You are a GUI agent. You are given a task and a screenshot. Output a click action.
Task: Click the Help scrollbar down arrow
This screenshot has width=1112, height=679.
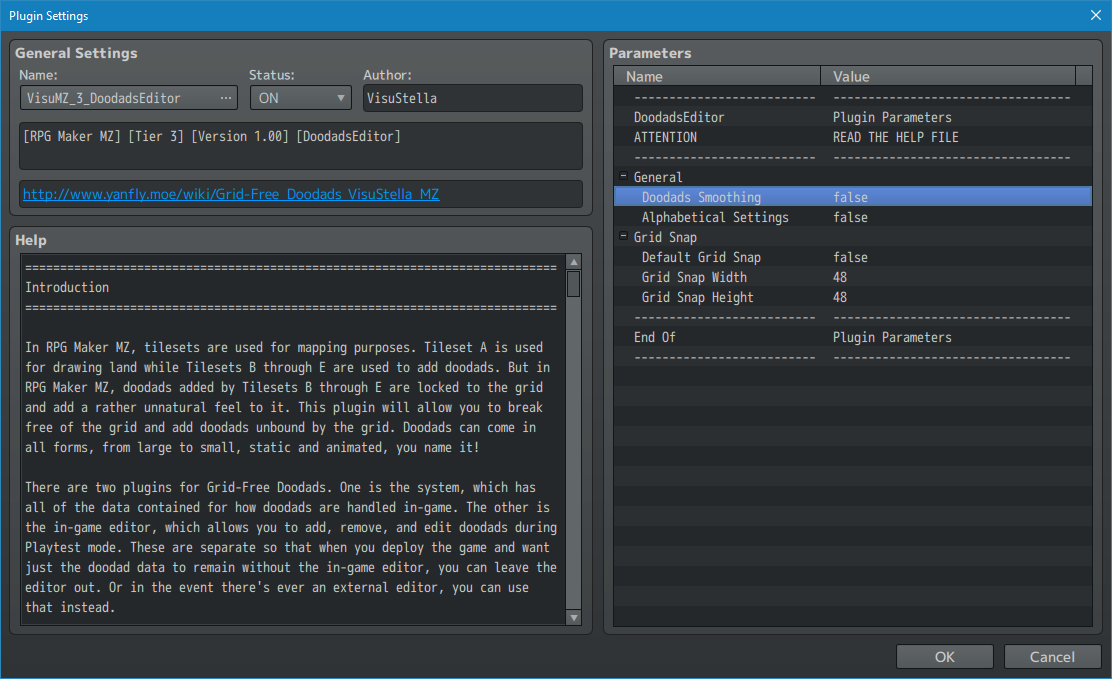click(x=574, y=618)
